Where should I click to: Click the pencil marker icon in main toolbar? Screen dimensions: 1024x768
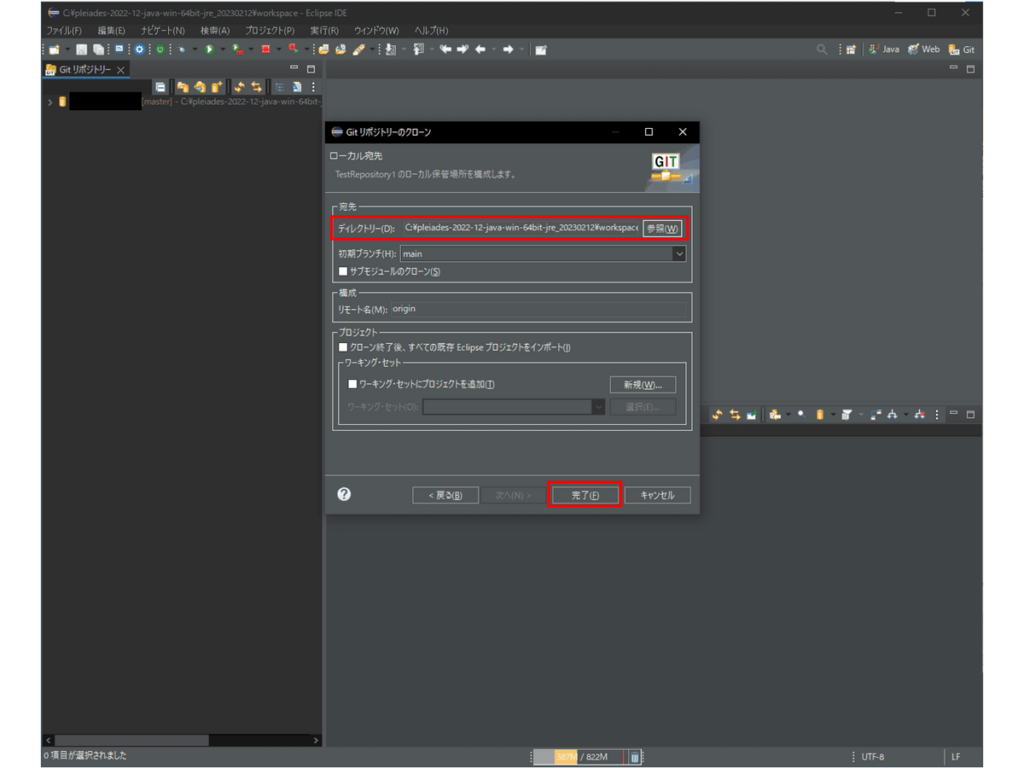(359, 50)
